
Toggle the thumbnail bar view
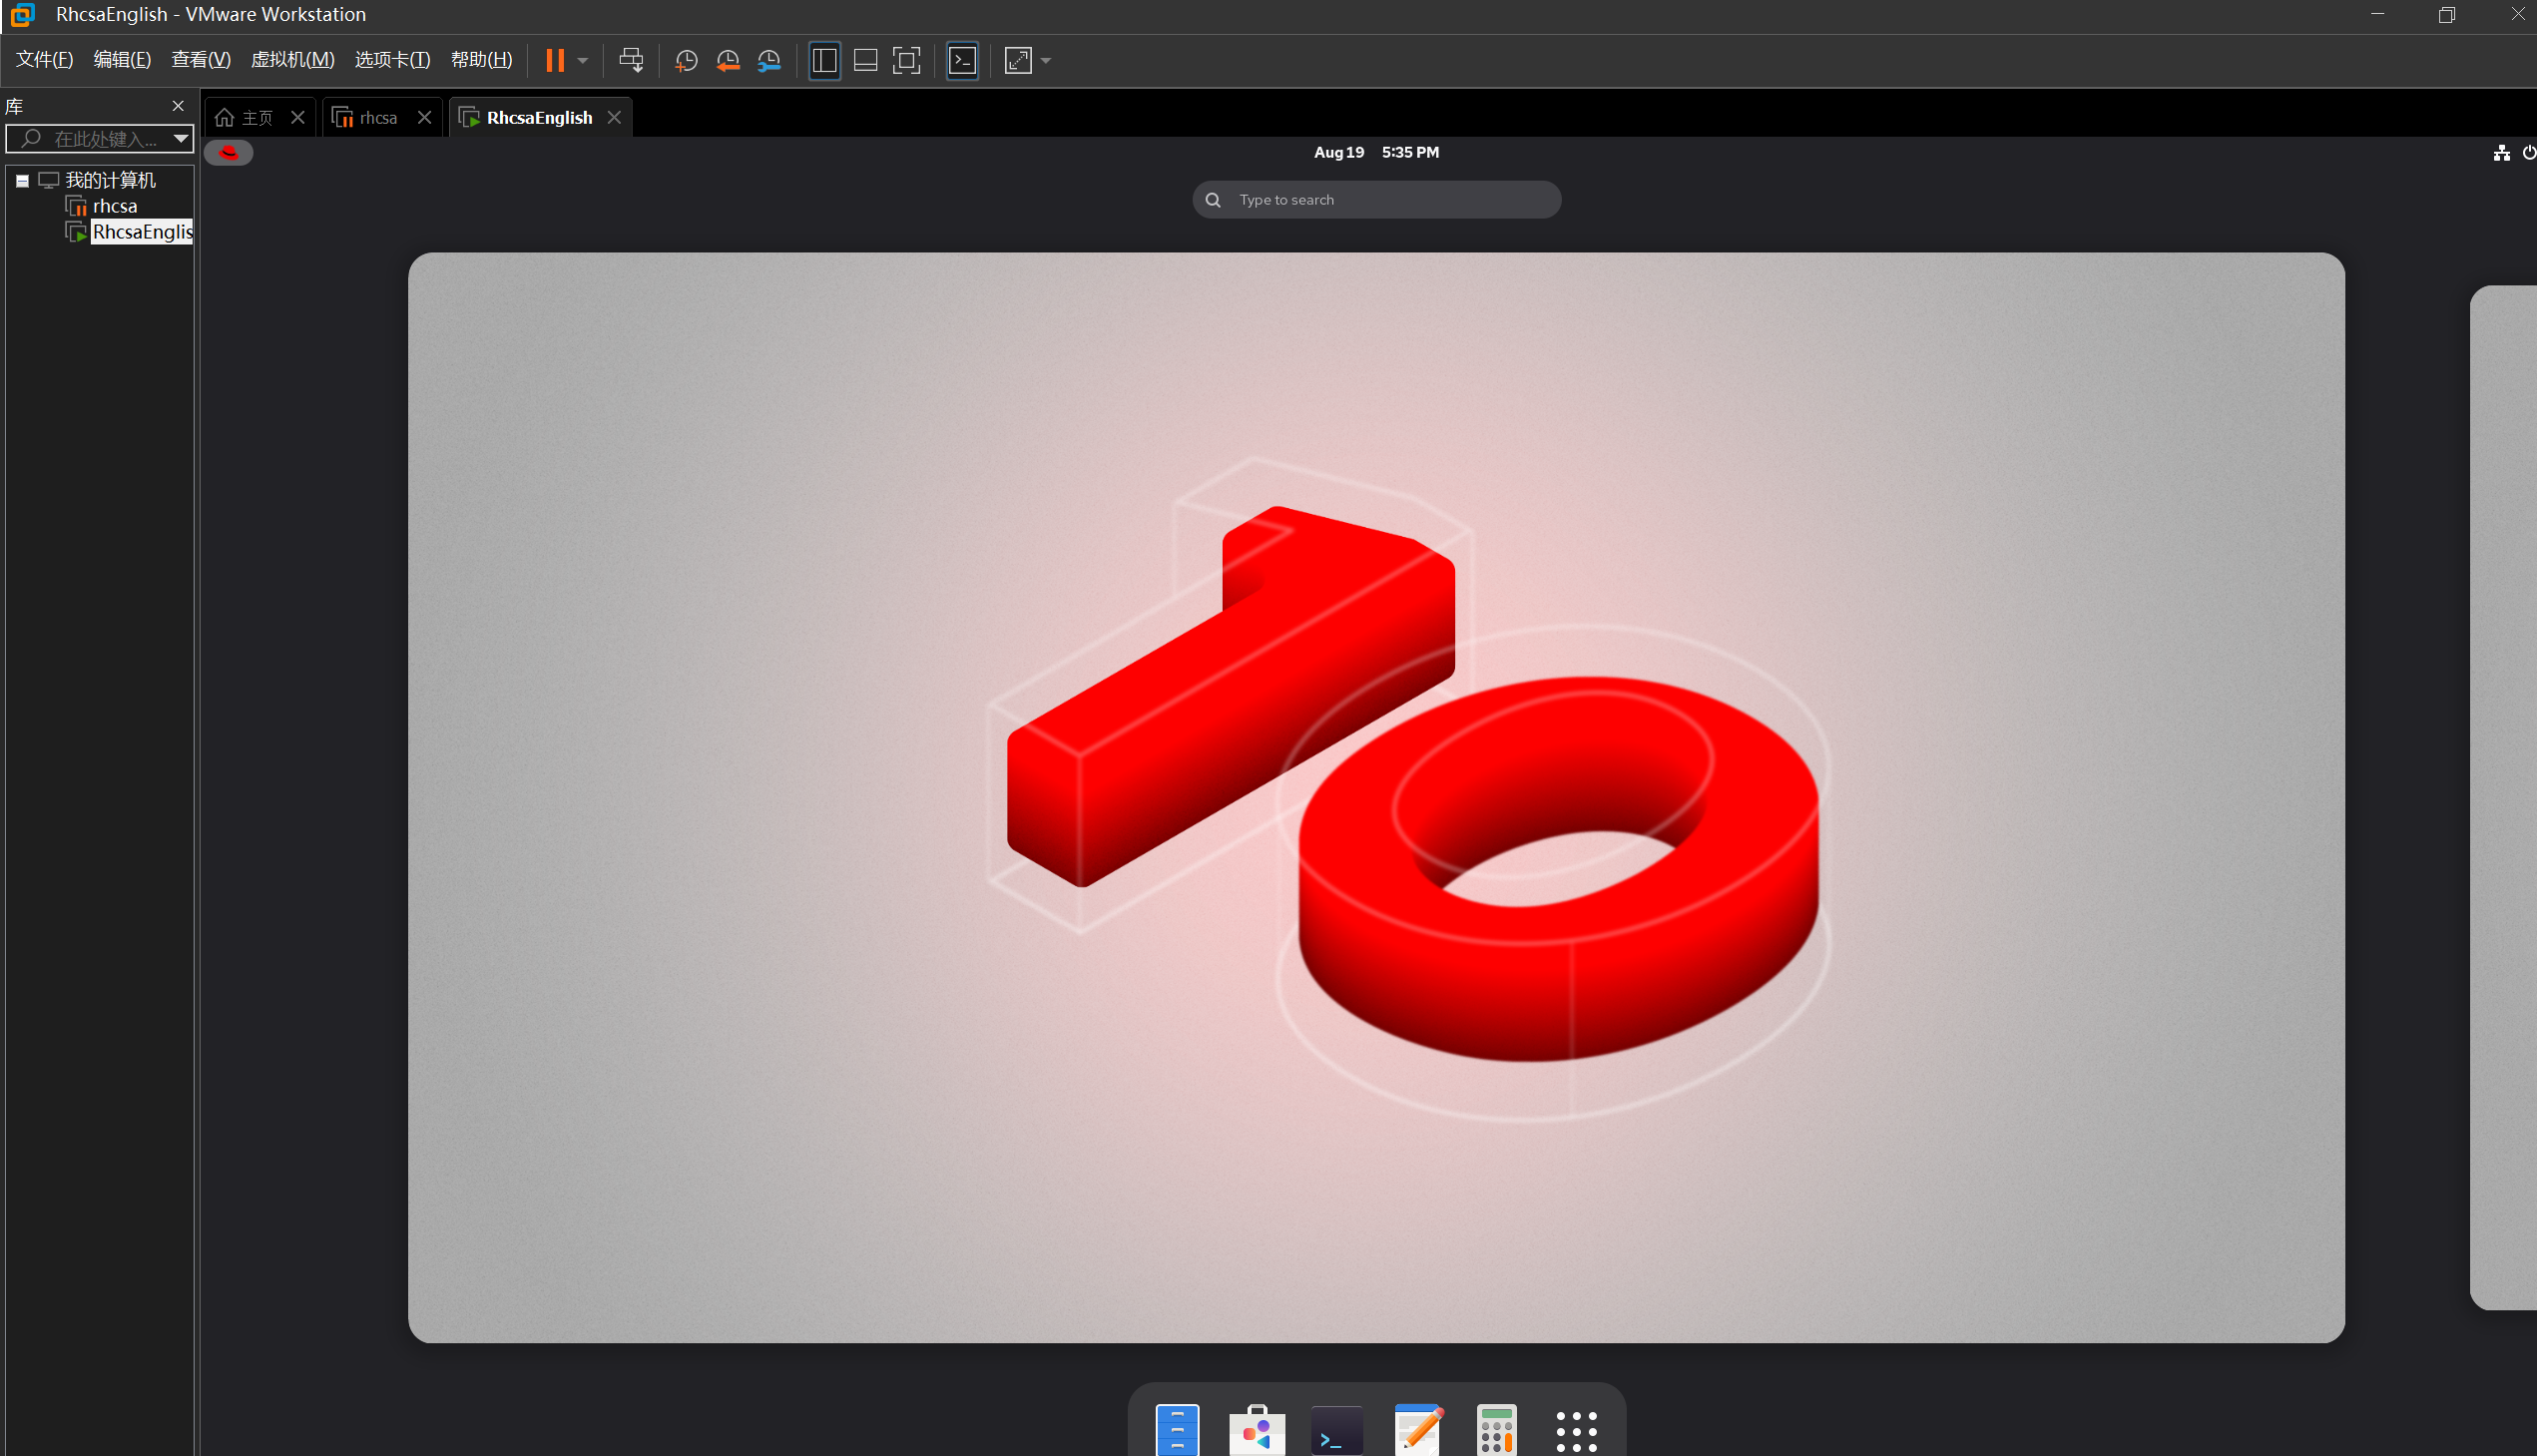866,60
